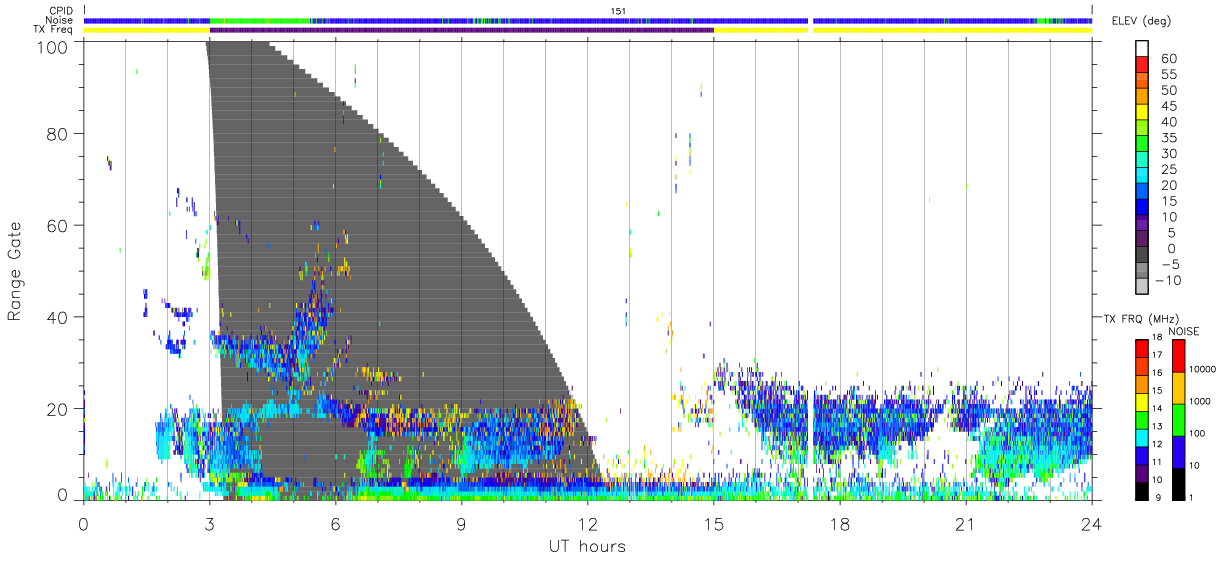Click the ELEV (deg) legend title
Screen dimensions: 1228x567
pyautogui.click(x=1141, y=21)
